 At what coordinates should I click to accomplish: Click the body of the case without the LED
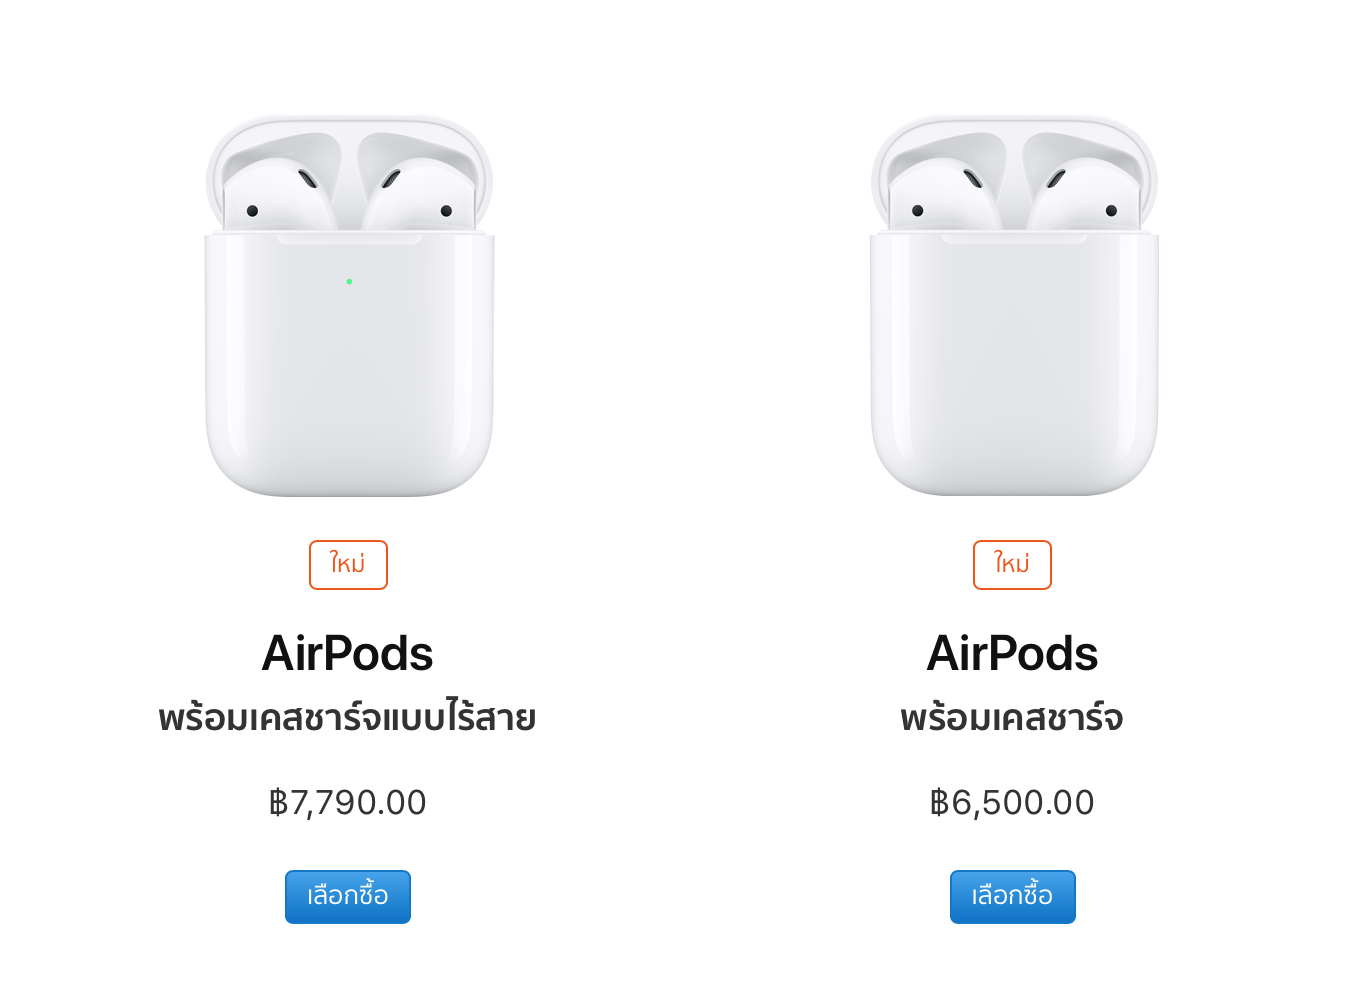(x=1014, y=365)
